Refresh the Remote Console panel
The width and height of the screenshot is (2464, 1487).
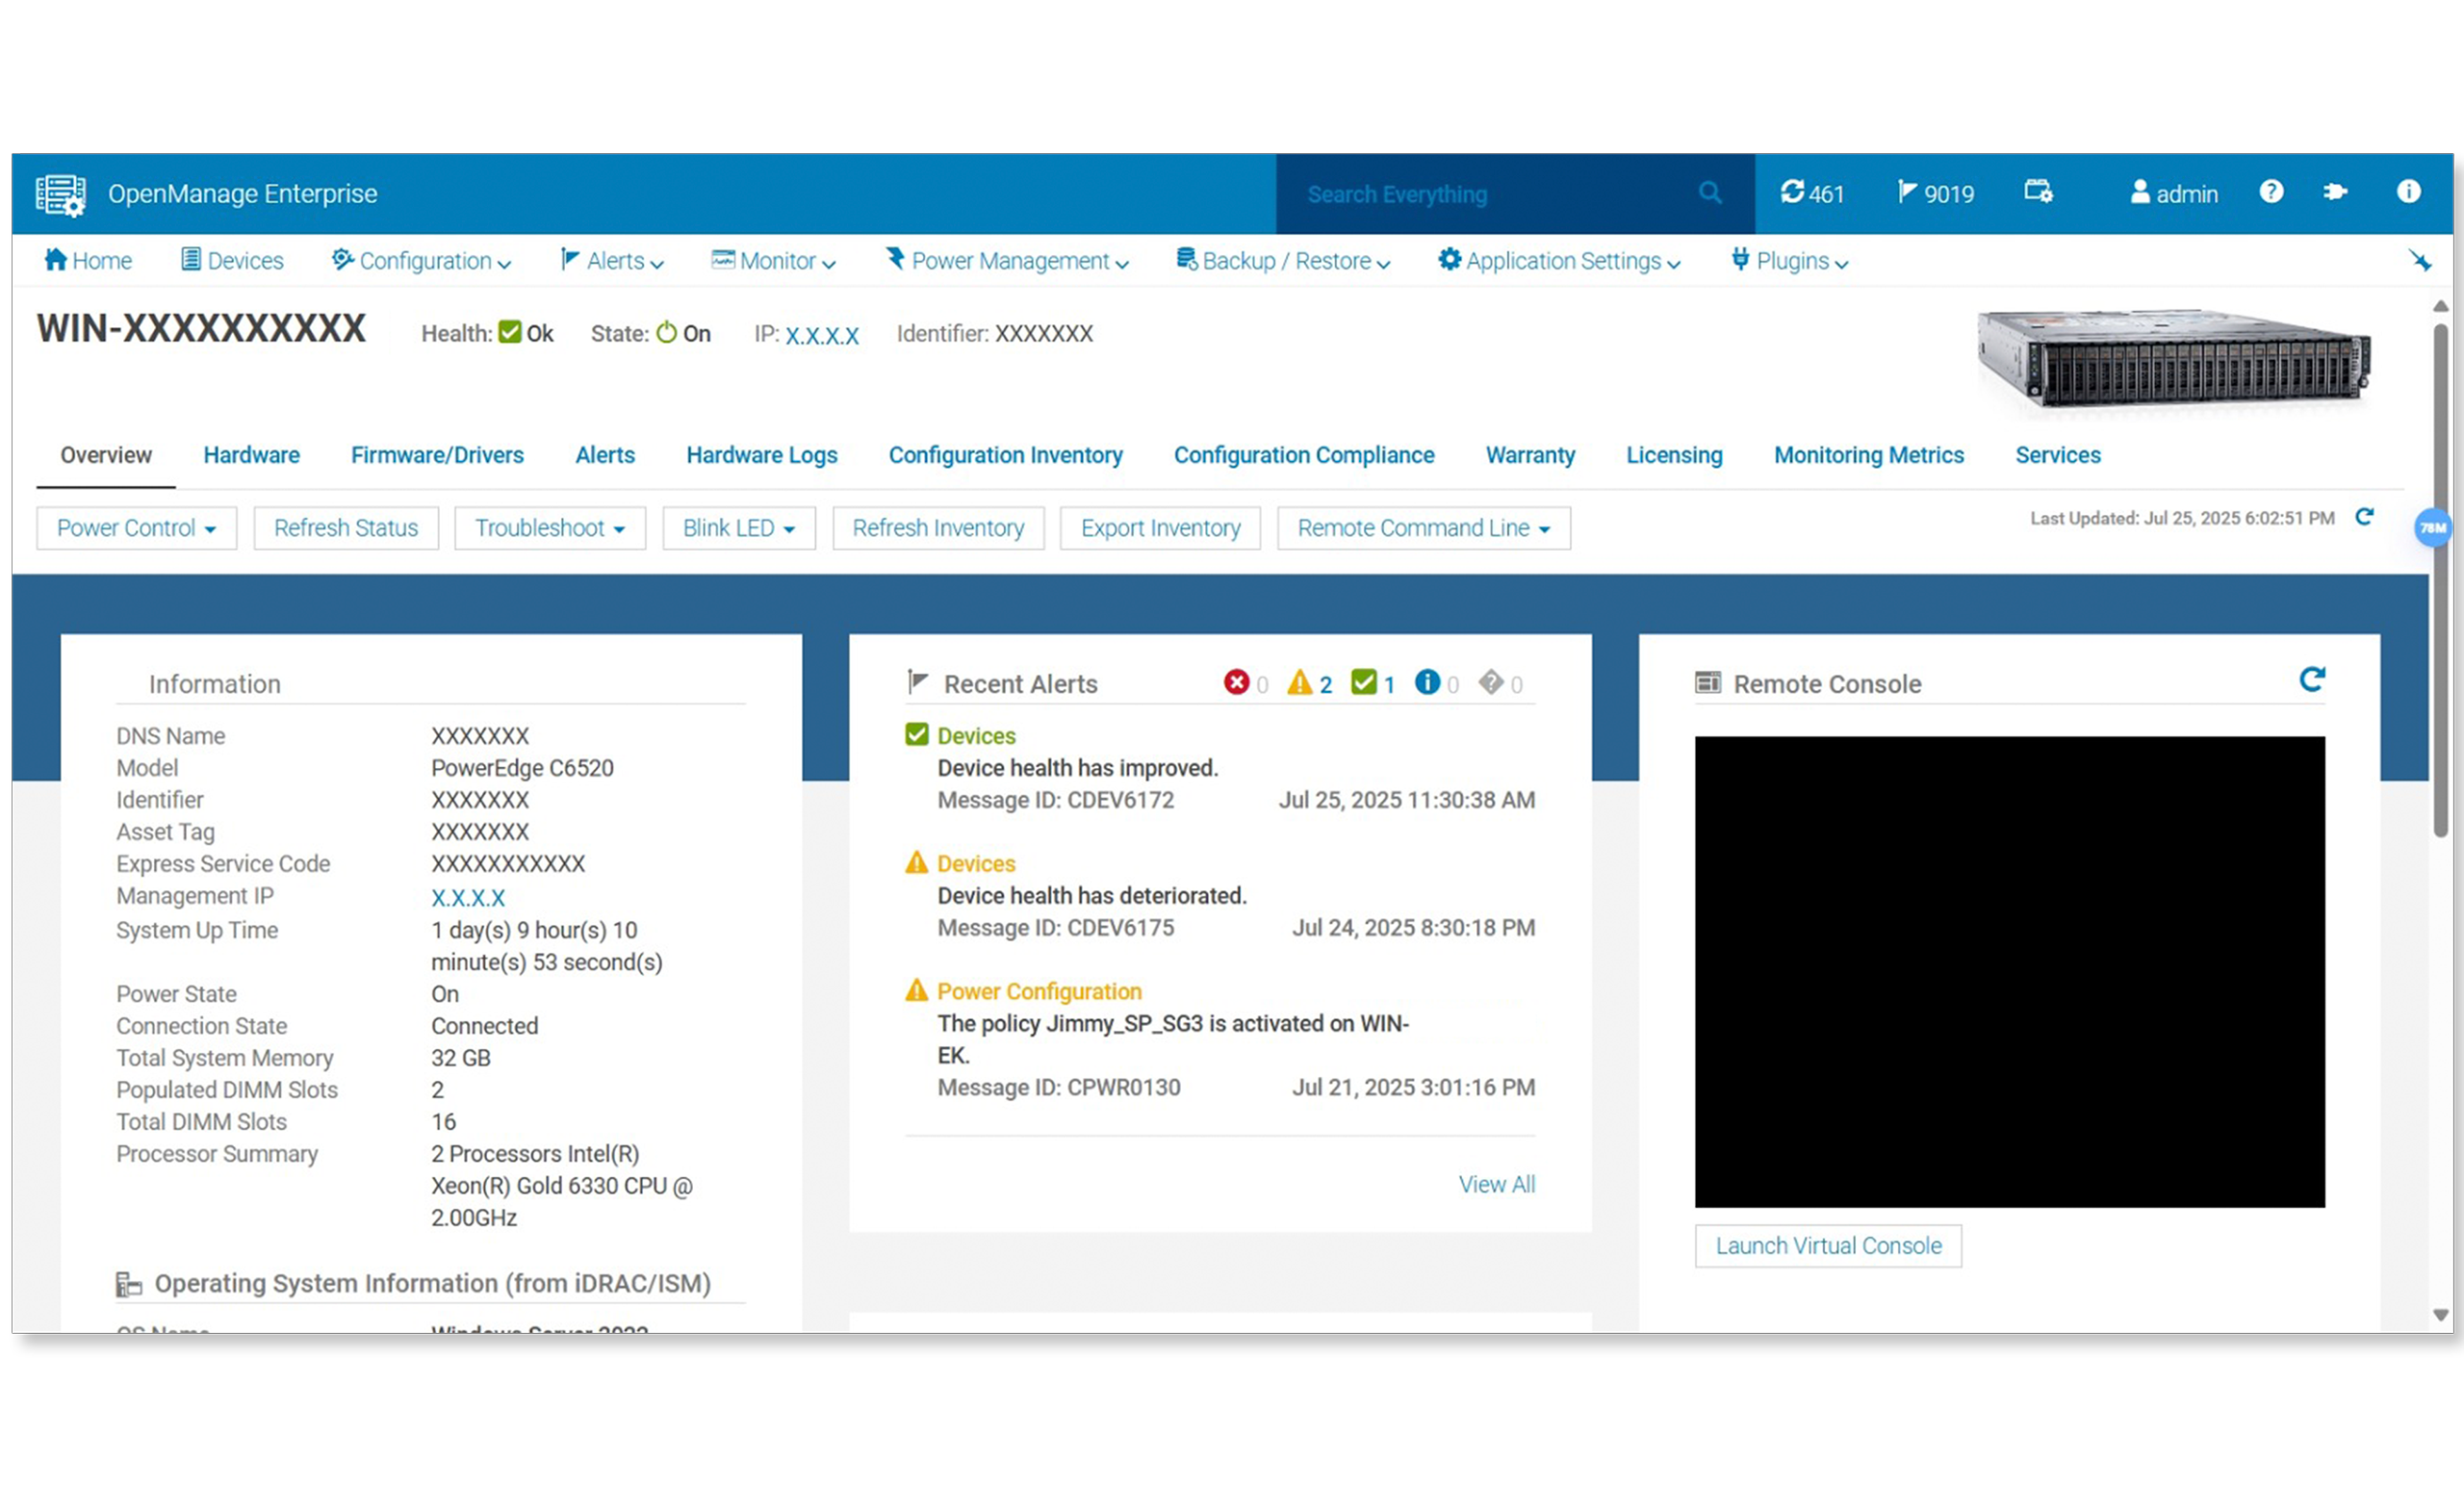pyautogui.click(x=2312, y=680)
